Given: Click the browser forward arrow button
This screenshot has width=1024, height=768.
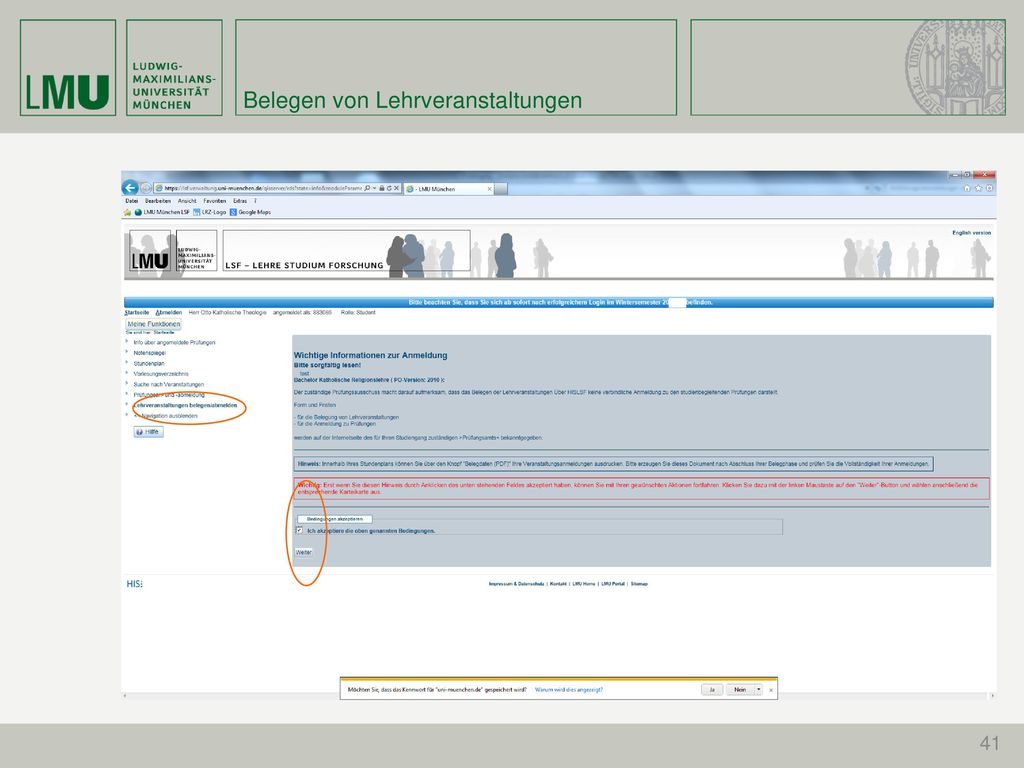Looking at the screenshot, I should point(146,188).
